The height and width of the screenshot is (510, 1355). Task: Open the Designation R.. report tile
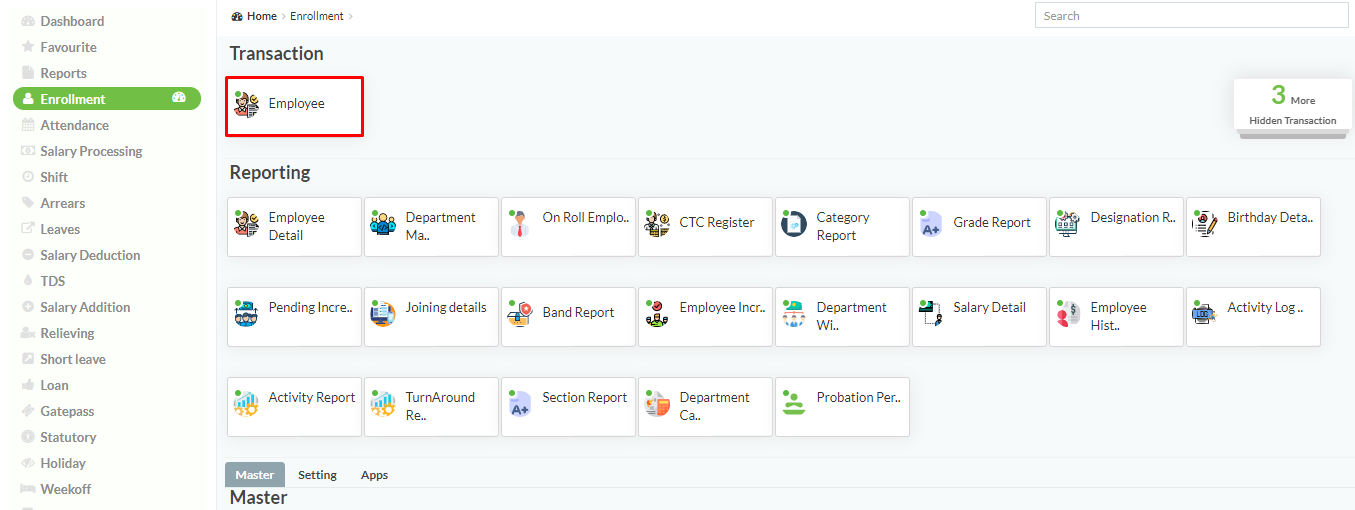pos(1116,227)
